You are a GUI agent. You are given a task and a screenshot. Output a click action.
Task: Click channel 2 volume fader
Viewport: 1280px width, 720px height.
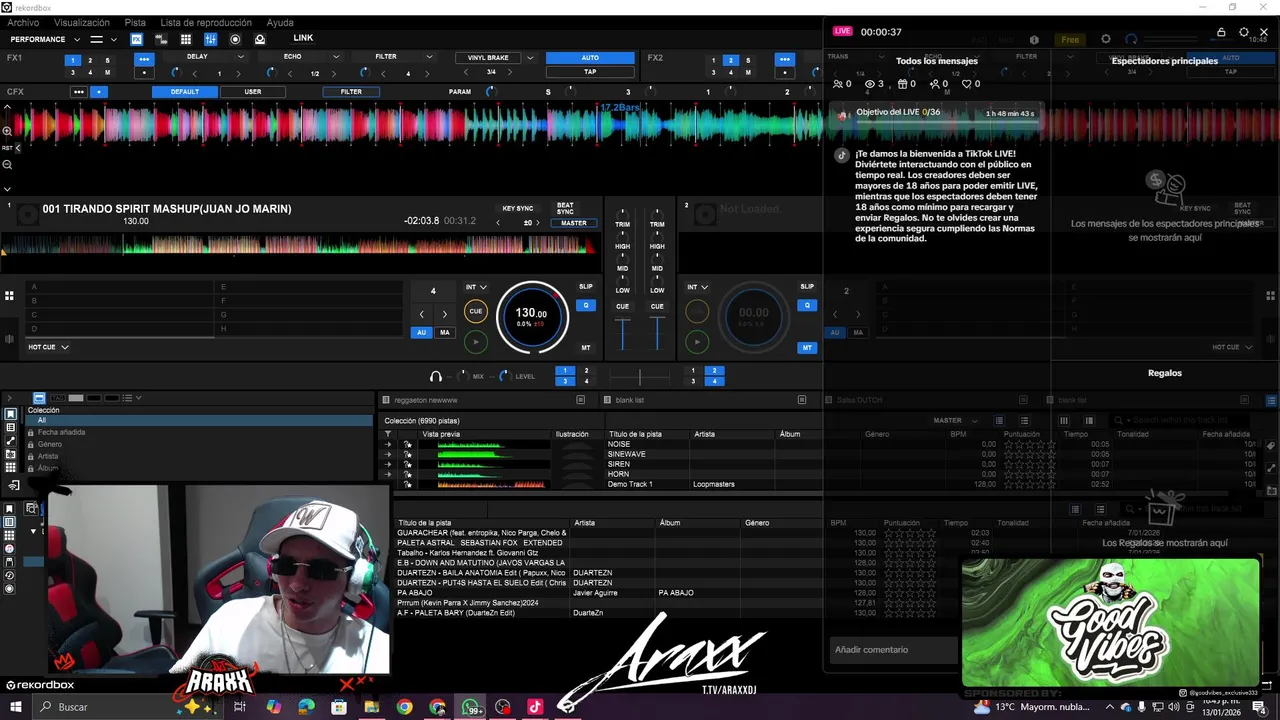(x=657, y=334)
